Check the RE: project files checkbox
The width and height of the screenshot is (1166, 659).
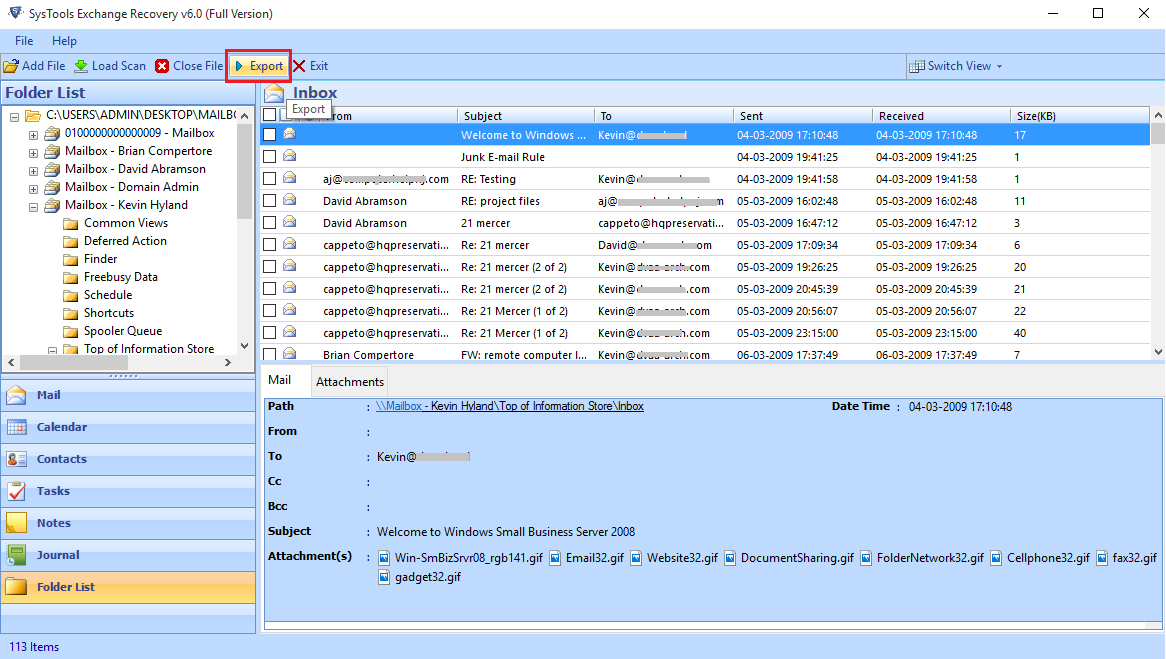pos(269,200)
